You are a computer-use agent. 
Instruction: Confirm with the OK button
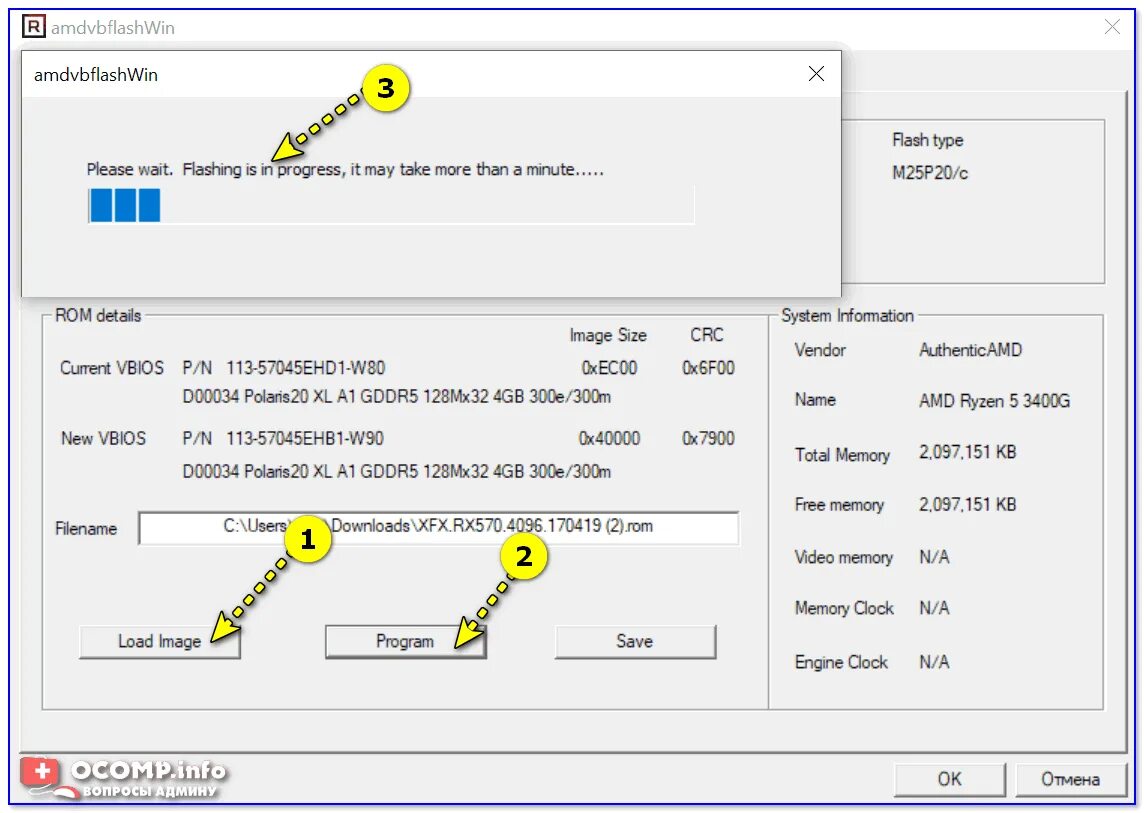949,779
